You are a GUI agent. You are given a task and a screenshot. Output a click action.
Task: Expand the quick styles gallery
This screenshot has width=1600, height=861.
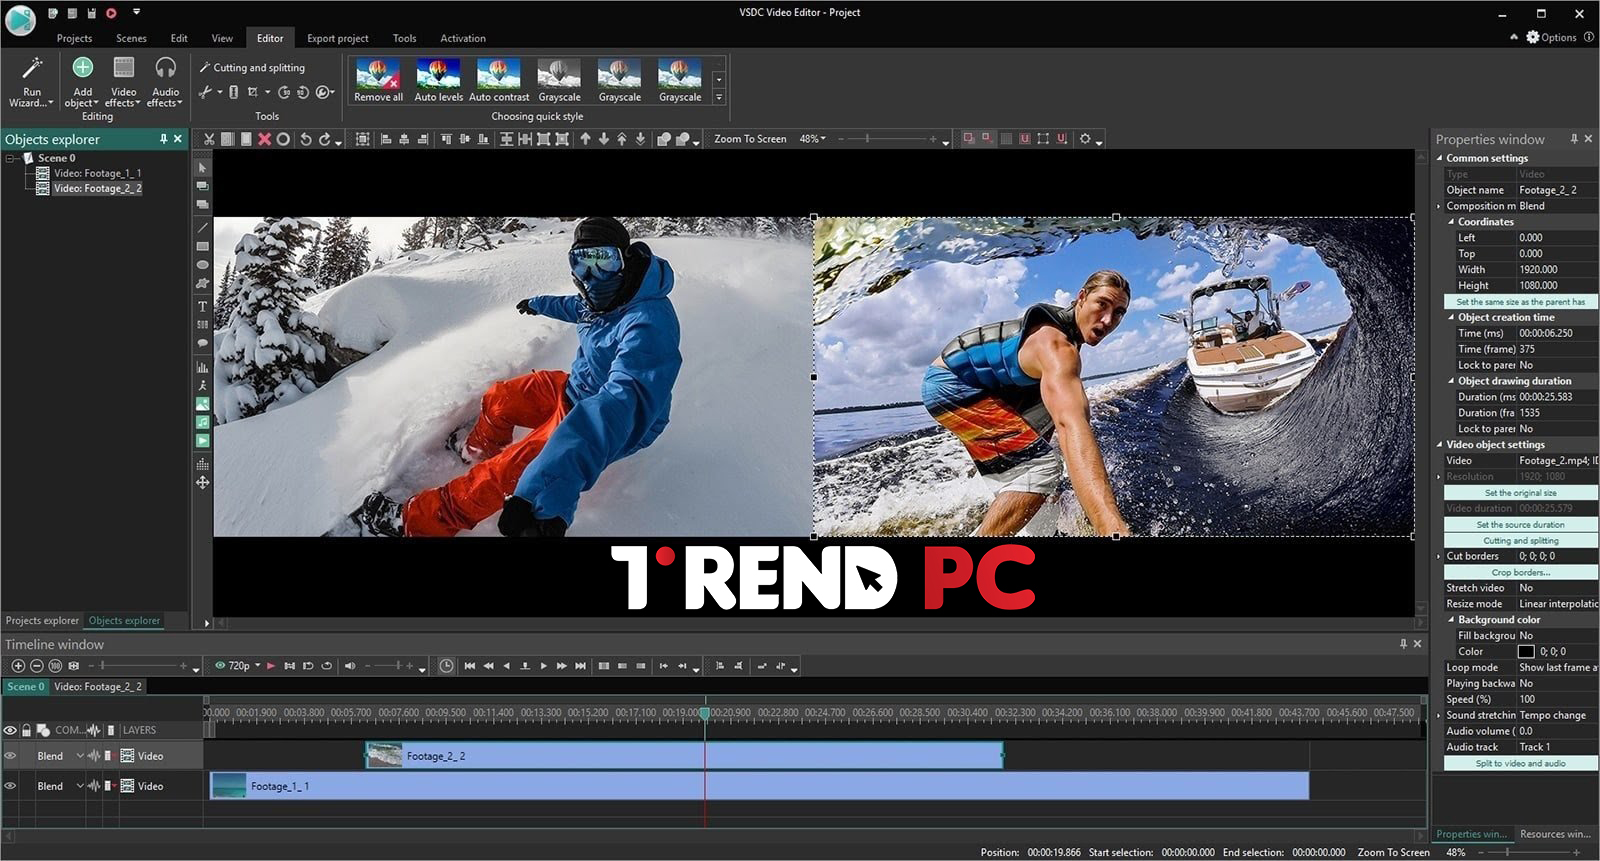[x=718, y=98]
